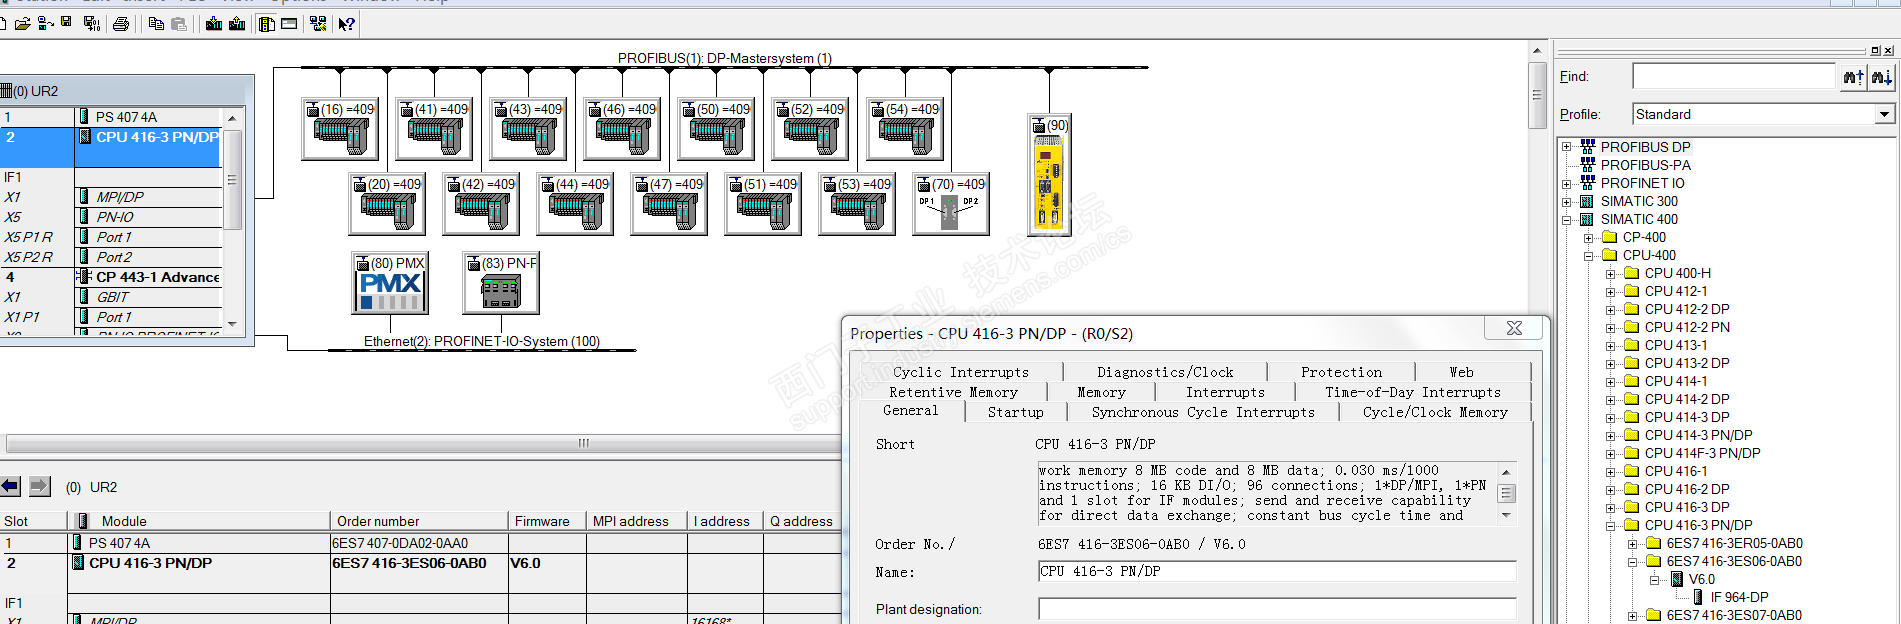This screenshot has height=624, width=1901.
Task: Click the address overview window toolbar icon
Action: tap(289, 23)
